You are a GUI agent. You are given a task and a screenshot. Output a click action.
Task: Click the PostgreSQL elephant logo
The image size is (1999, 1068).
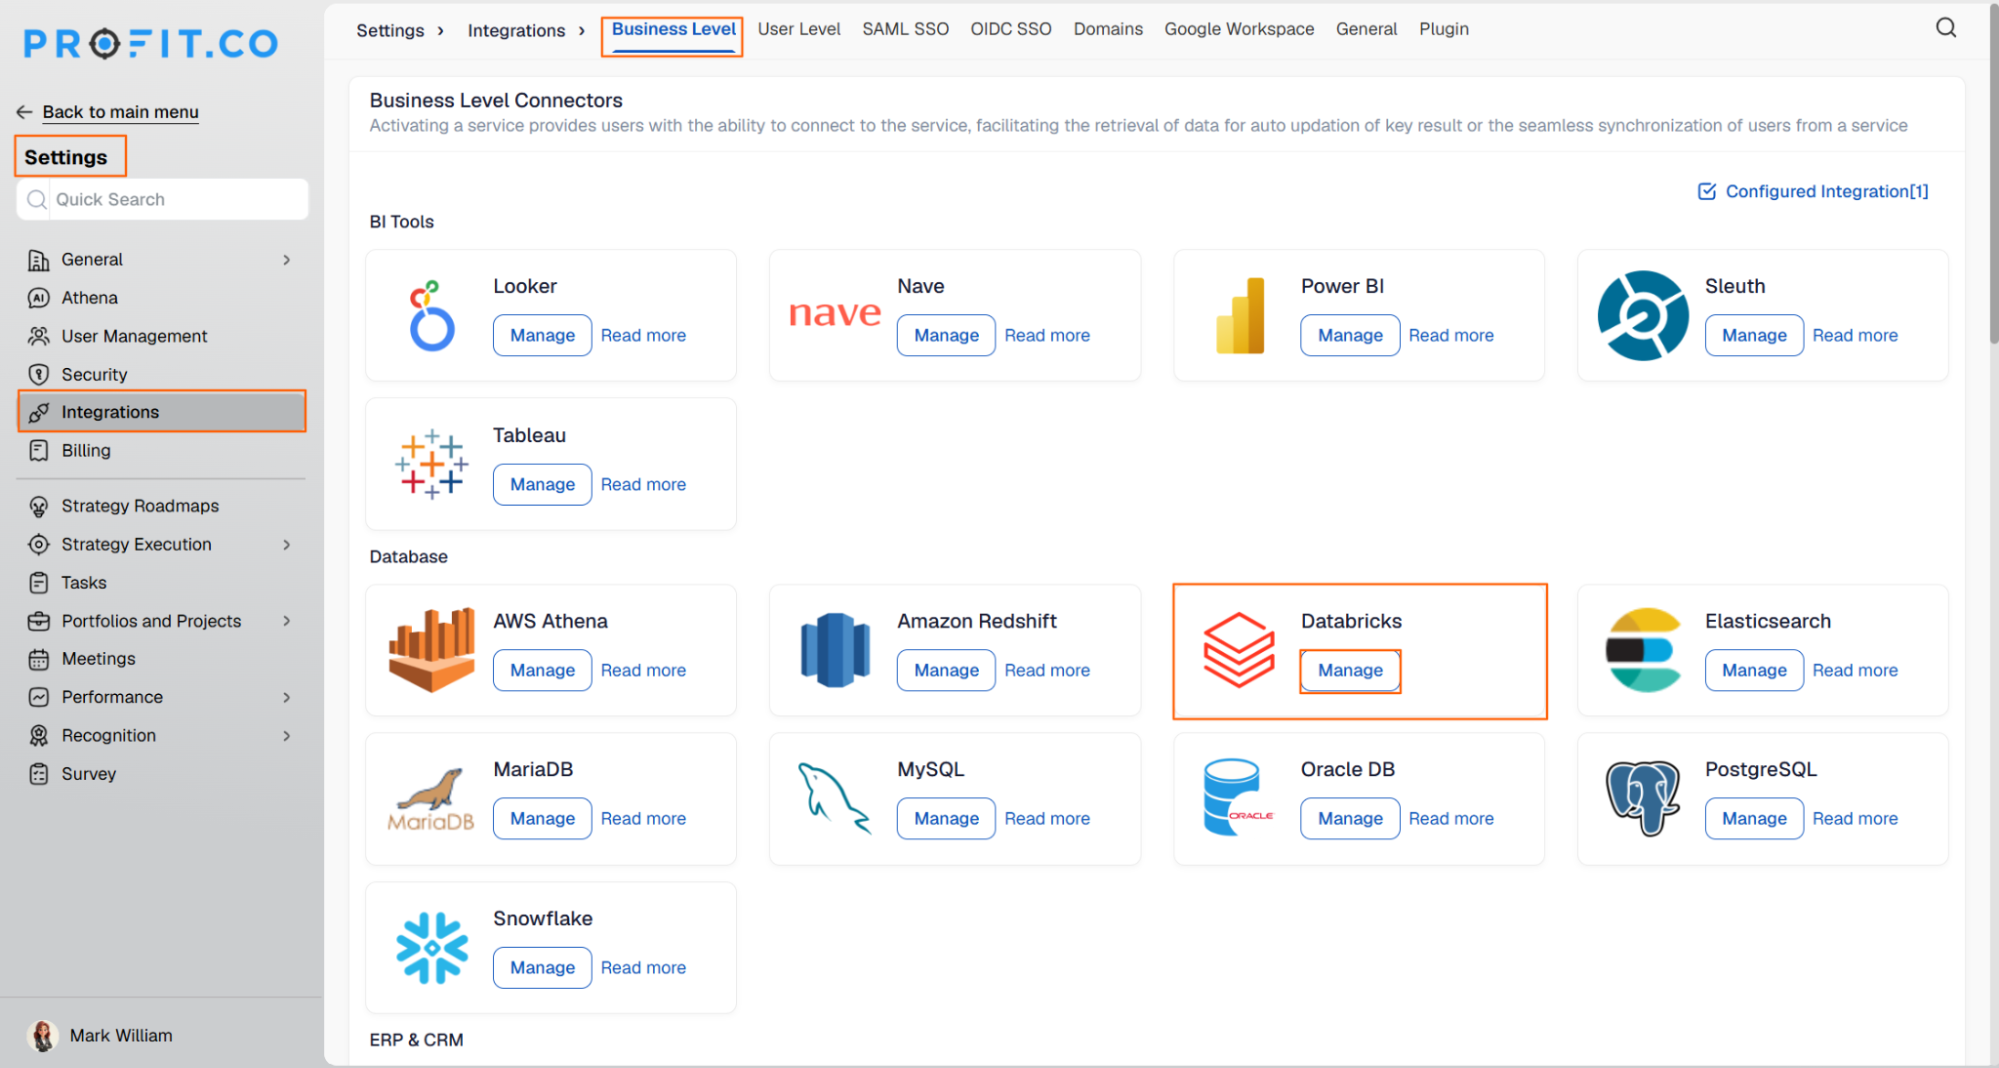pyautogui.click(x=1643, y=798)
